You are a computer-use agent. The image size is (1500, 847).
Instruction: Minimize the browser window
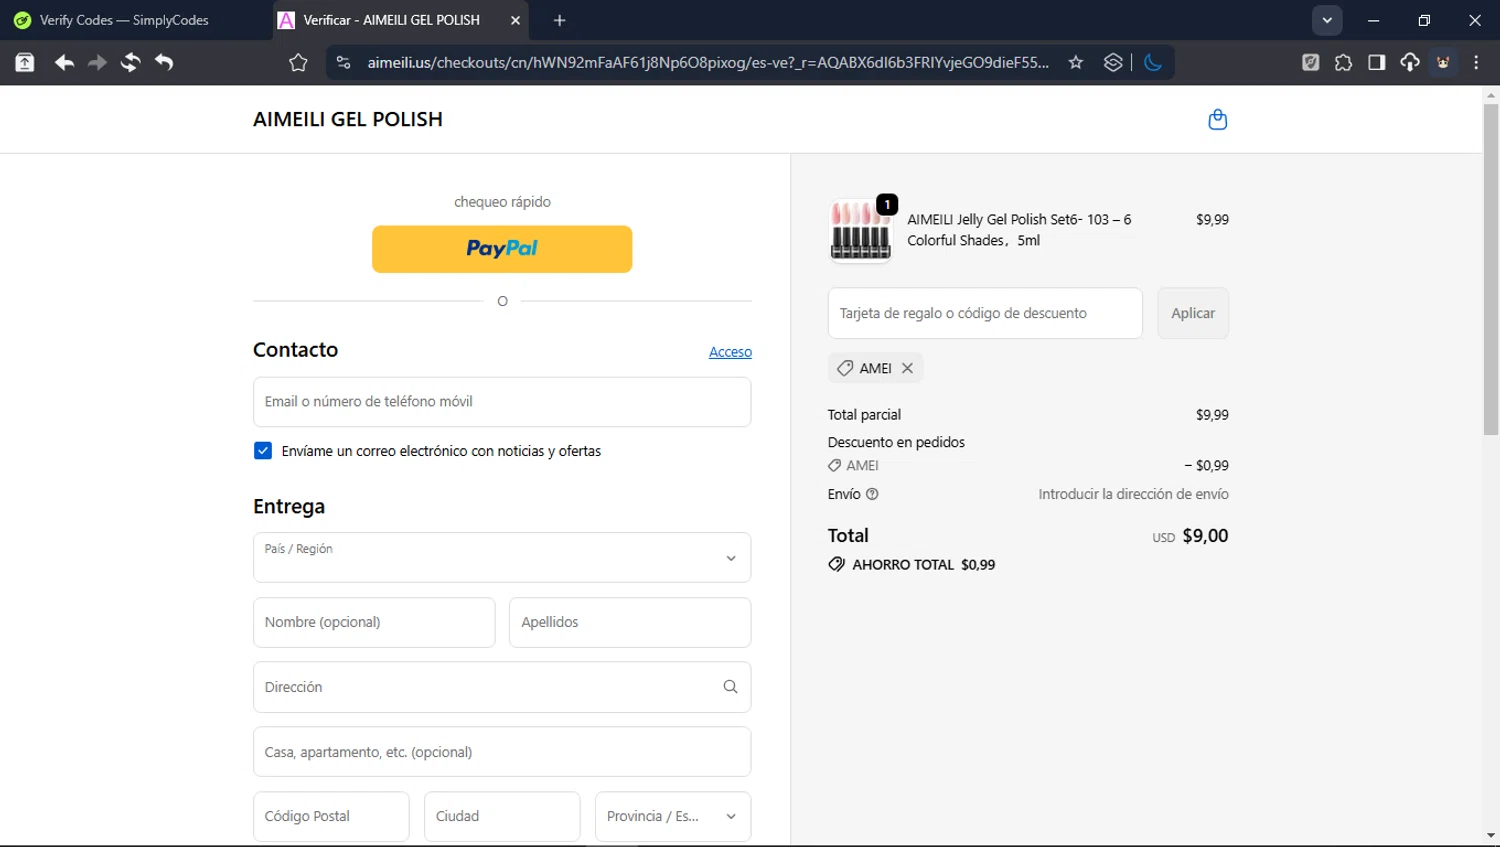(1373, 20)
